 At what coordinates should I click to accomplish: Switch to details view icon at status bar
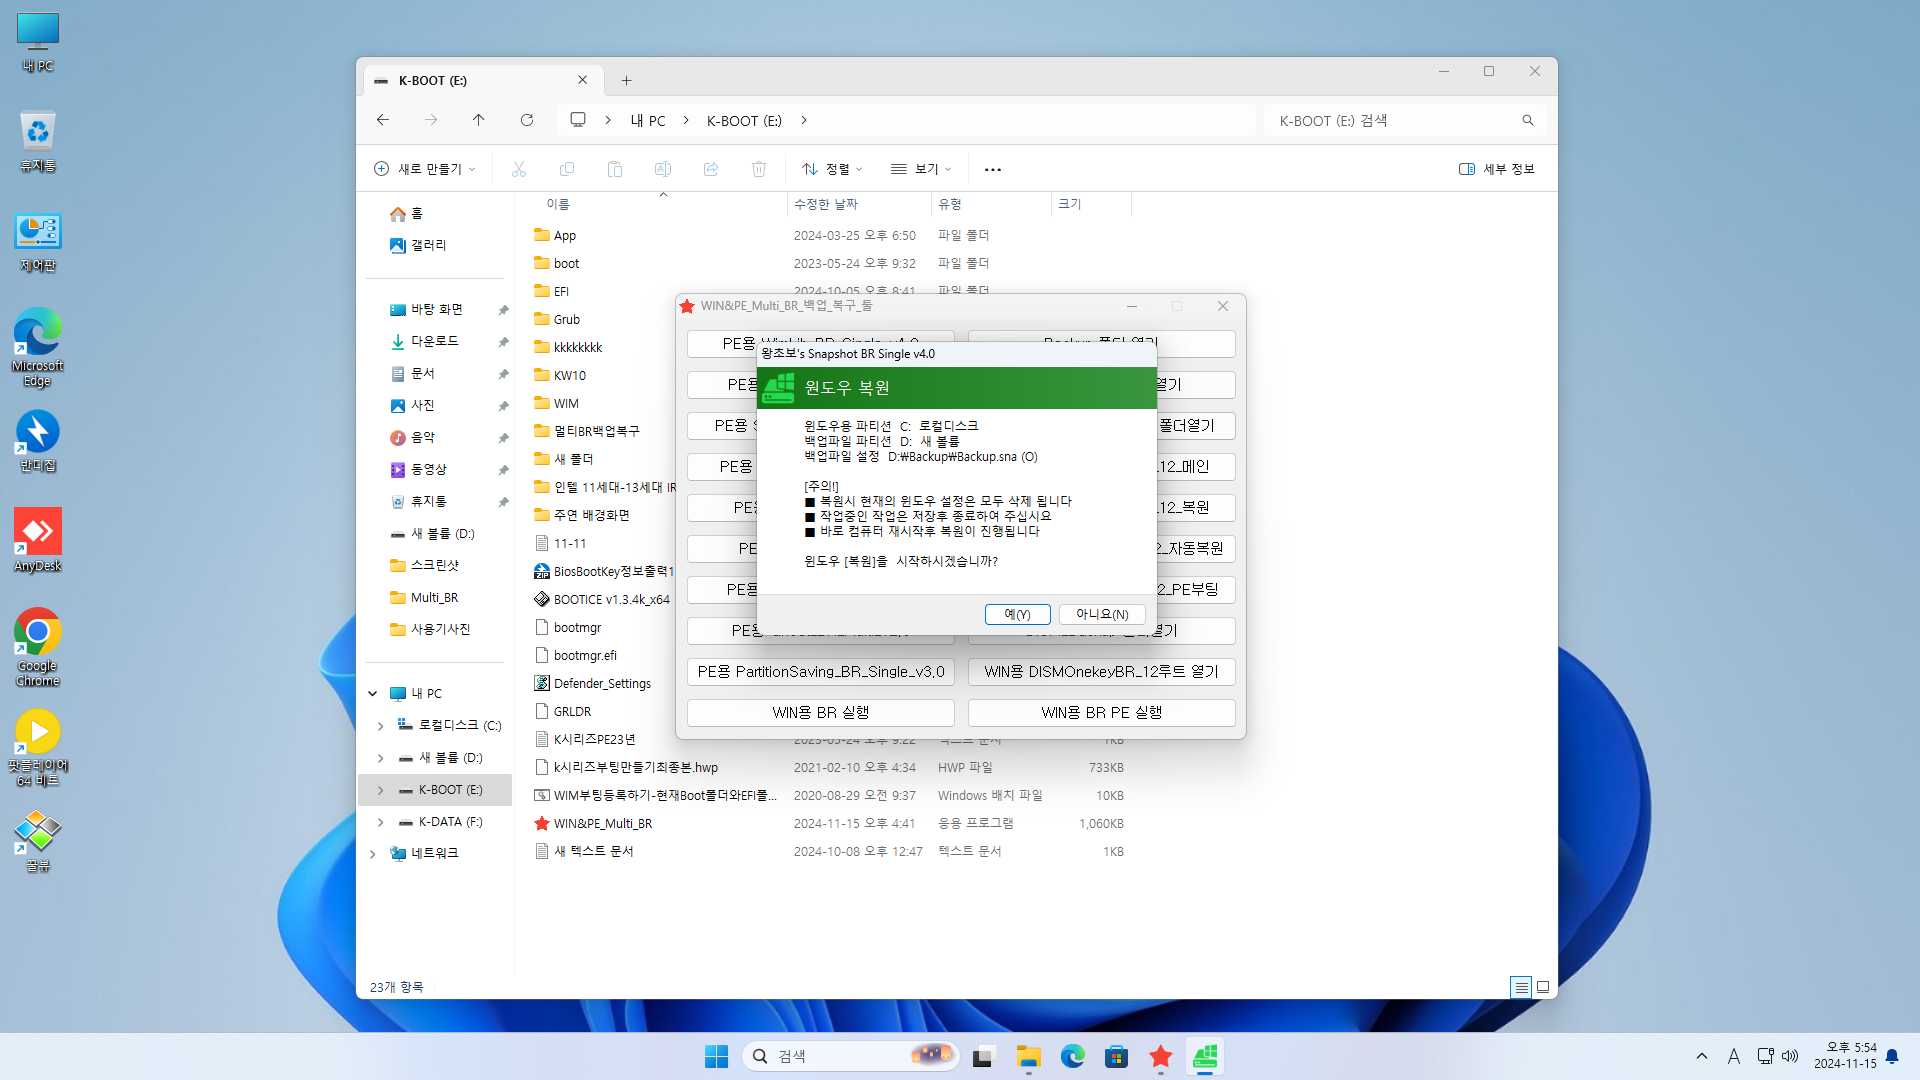(x=1521, y=987)
